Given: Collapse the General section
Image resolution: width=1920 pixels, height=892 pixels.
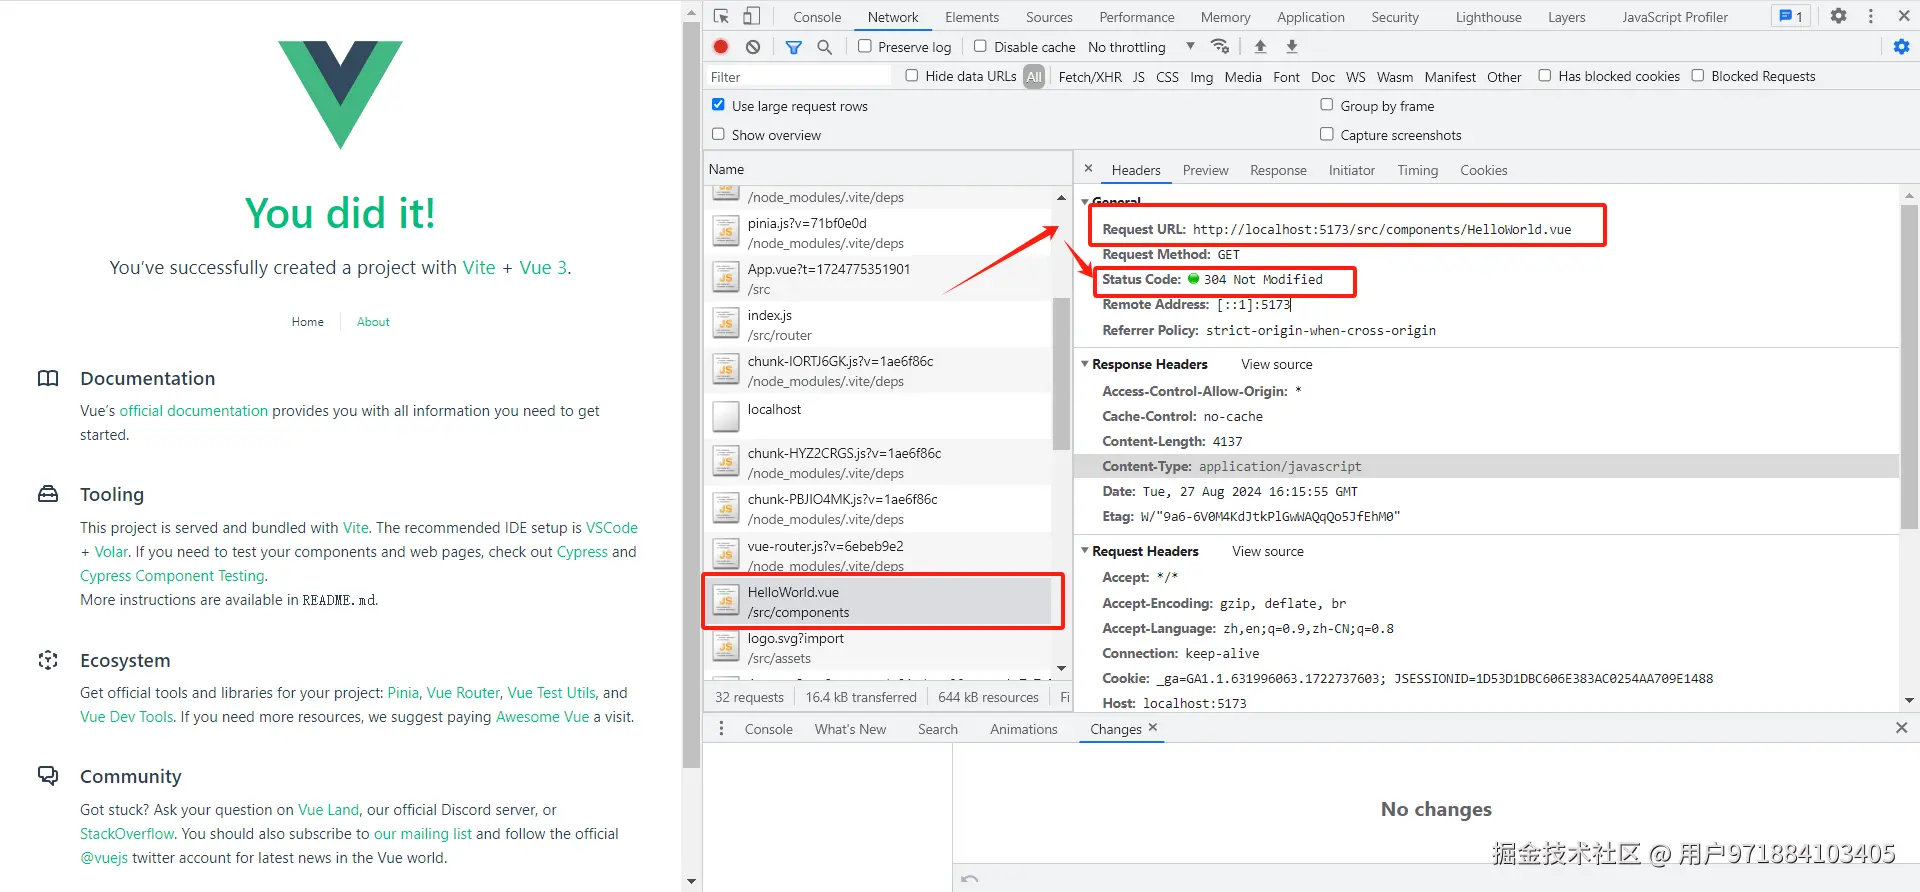Looking at the screenshot, I should point(1085,201).
